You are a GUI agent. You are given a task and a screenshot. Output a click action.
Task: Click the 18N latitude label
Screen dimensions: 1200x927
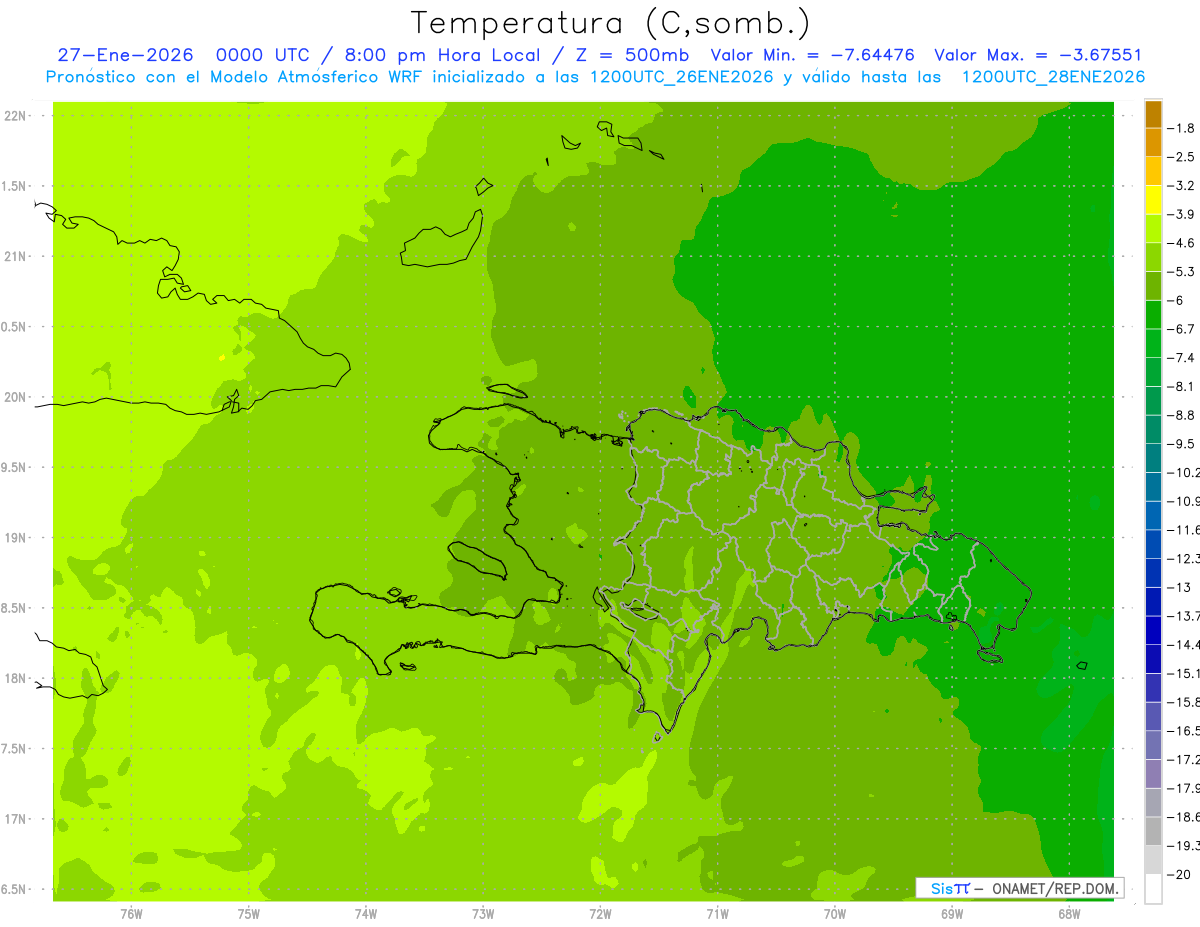[x=16, y=678]
